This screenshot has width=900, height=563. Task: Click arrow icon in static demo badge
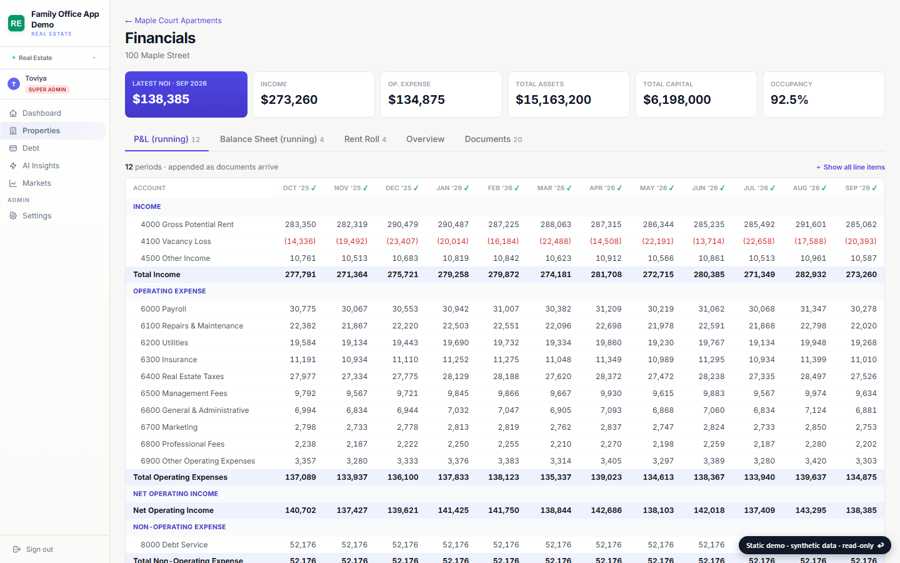[x=880, y=546]
